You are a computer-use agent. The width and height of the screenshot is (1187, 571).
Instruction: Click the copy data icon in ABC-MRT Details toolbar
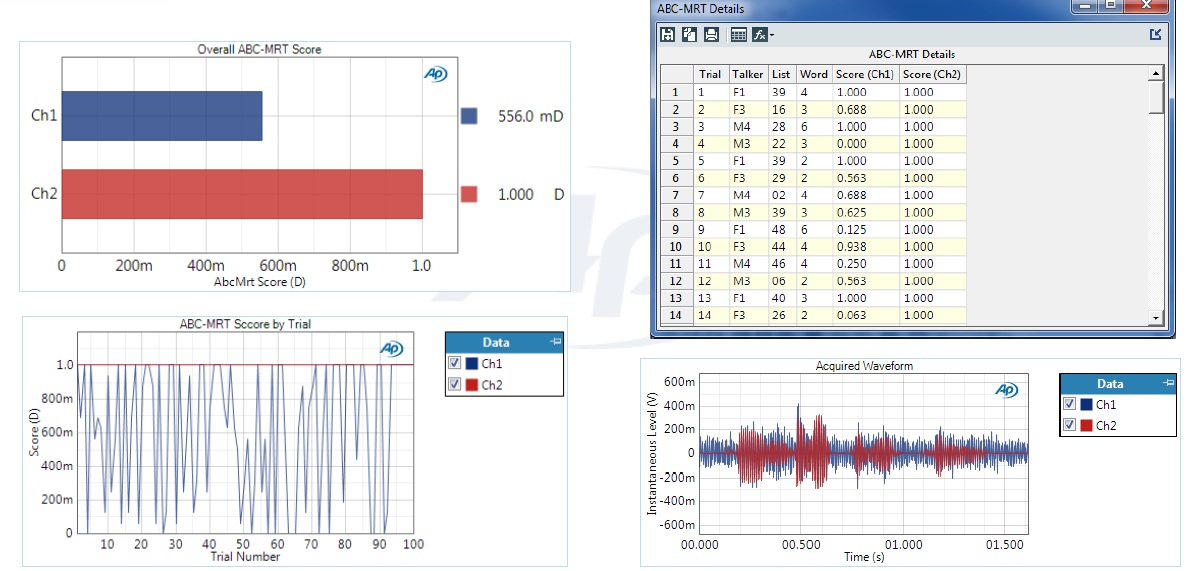click(x=690, y=35)
